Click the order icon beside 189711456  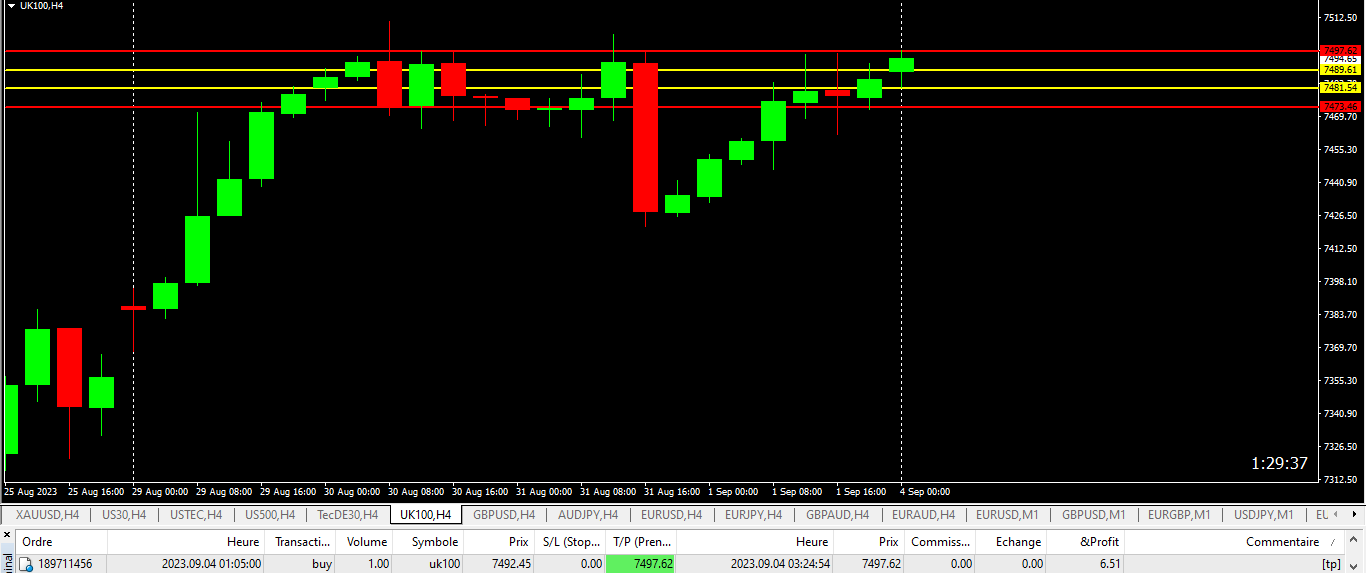27,564
